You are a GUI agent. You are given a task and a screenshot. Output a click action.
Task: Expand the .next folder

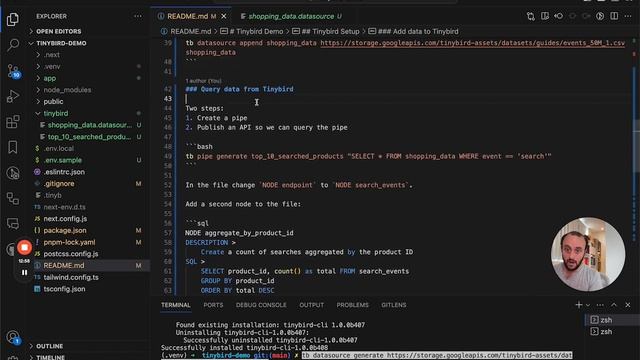click(x=51, y=55)
